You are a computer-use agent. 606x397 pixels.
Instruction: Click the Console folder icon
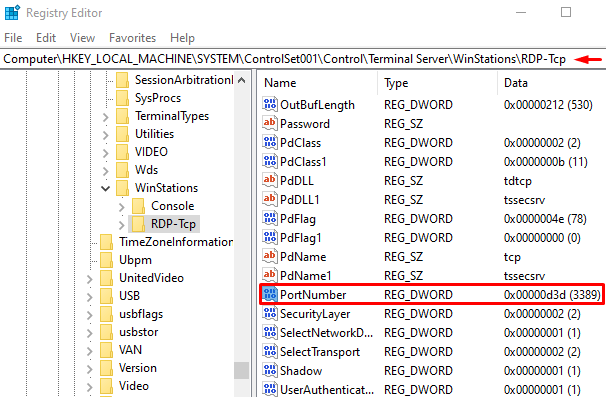coord(138,206)
